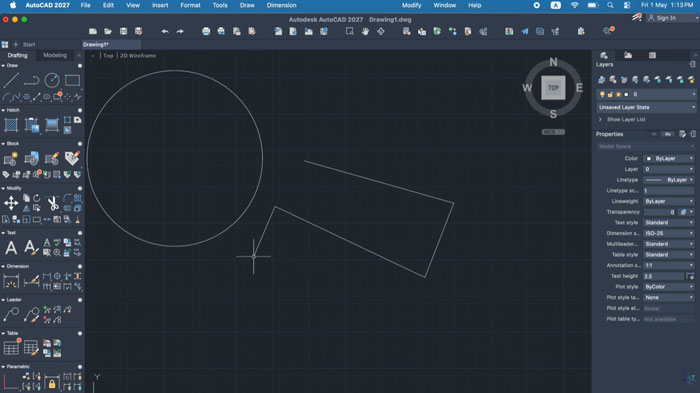
Task: Open the Modify menu
Action: click(x=411, y=5)
